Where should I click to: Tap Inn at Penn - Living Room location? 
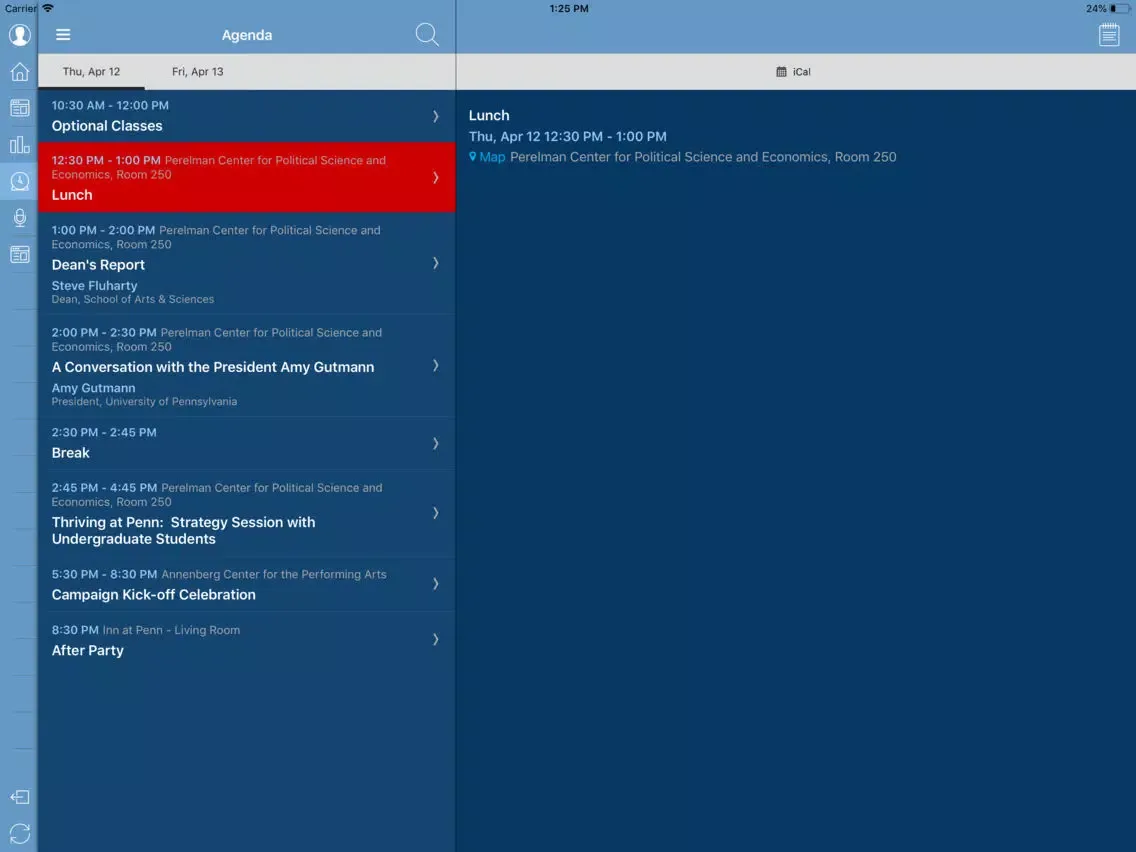(171, 630)
